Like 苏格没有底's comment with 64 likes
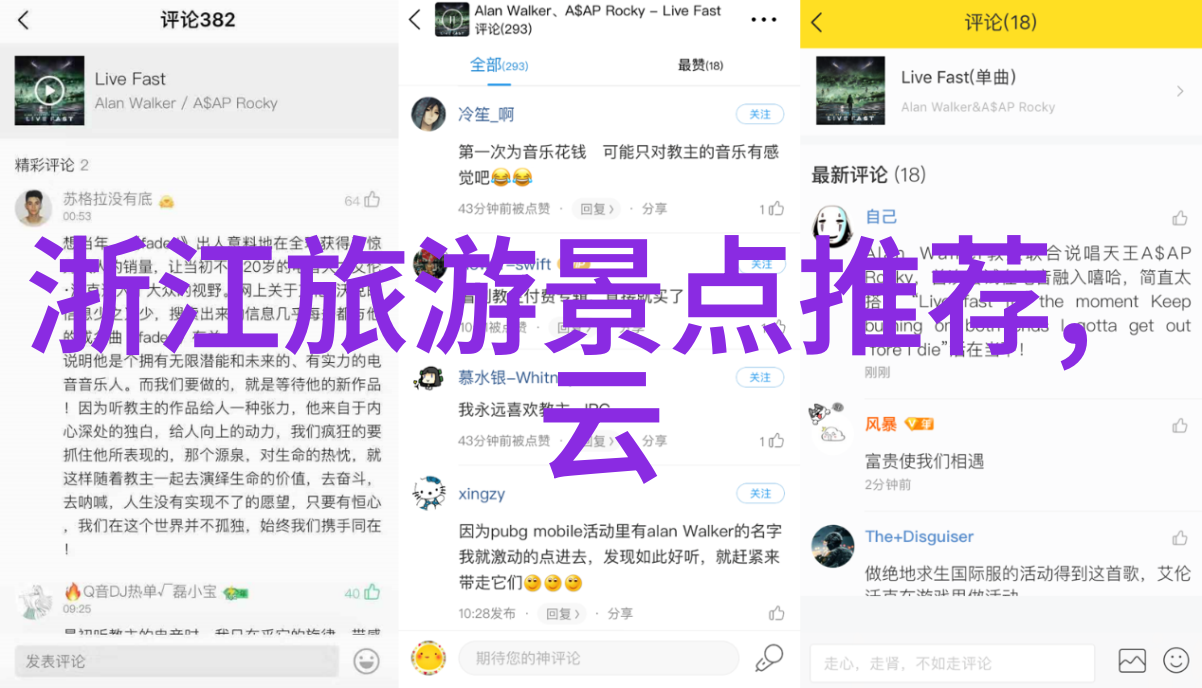Screen dimensions: 1202x688 pos(371,200)
